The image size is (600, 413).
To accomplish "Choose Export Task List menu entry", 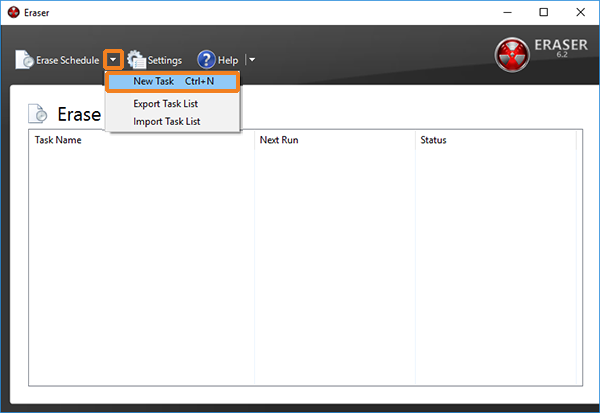I will (166, 104).
